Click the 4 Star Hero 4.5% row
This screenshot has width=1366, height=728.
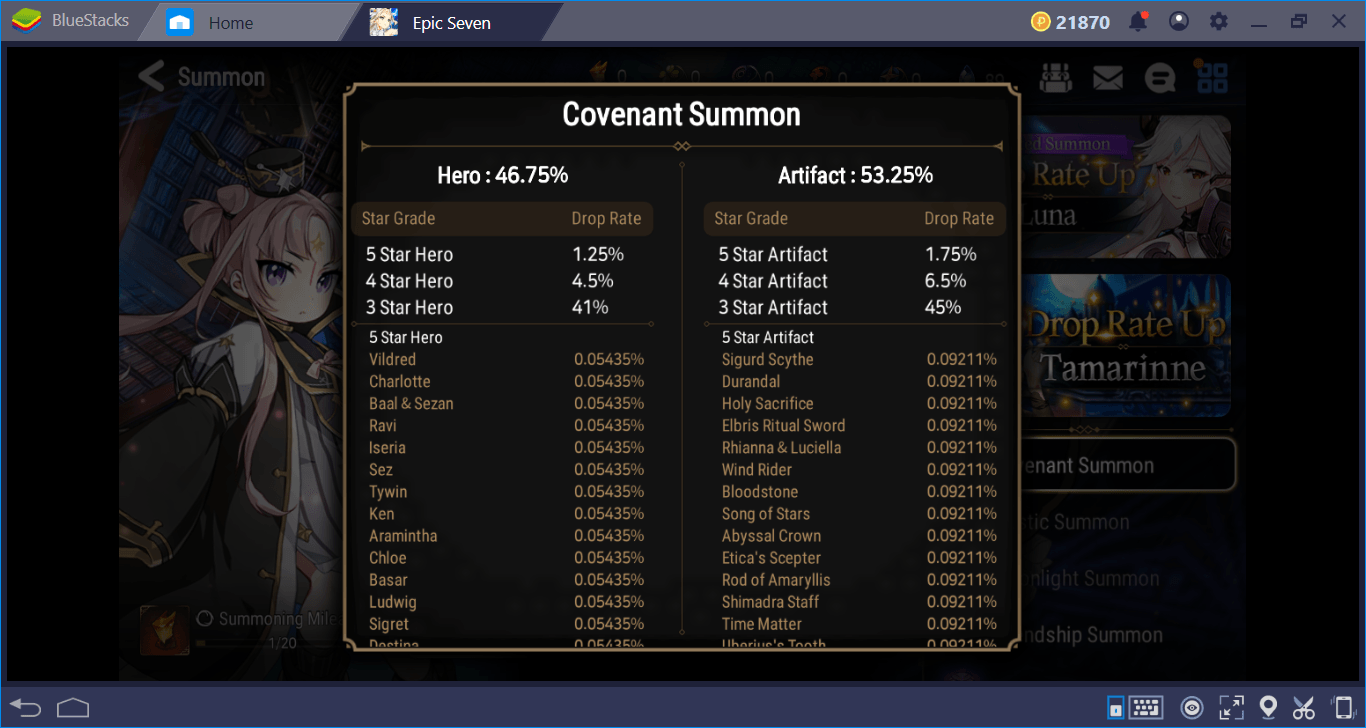502,281
